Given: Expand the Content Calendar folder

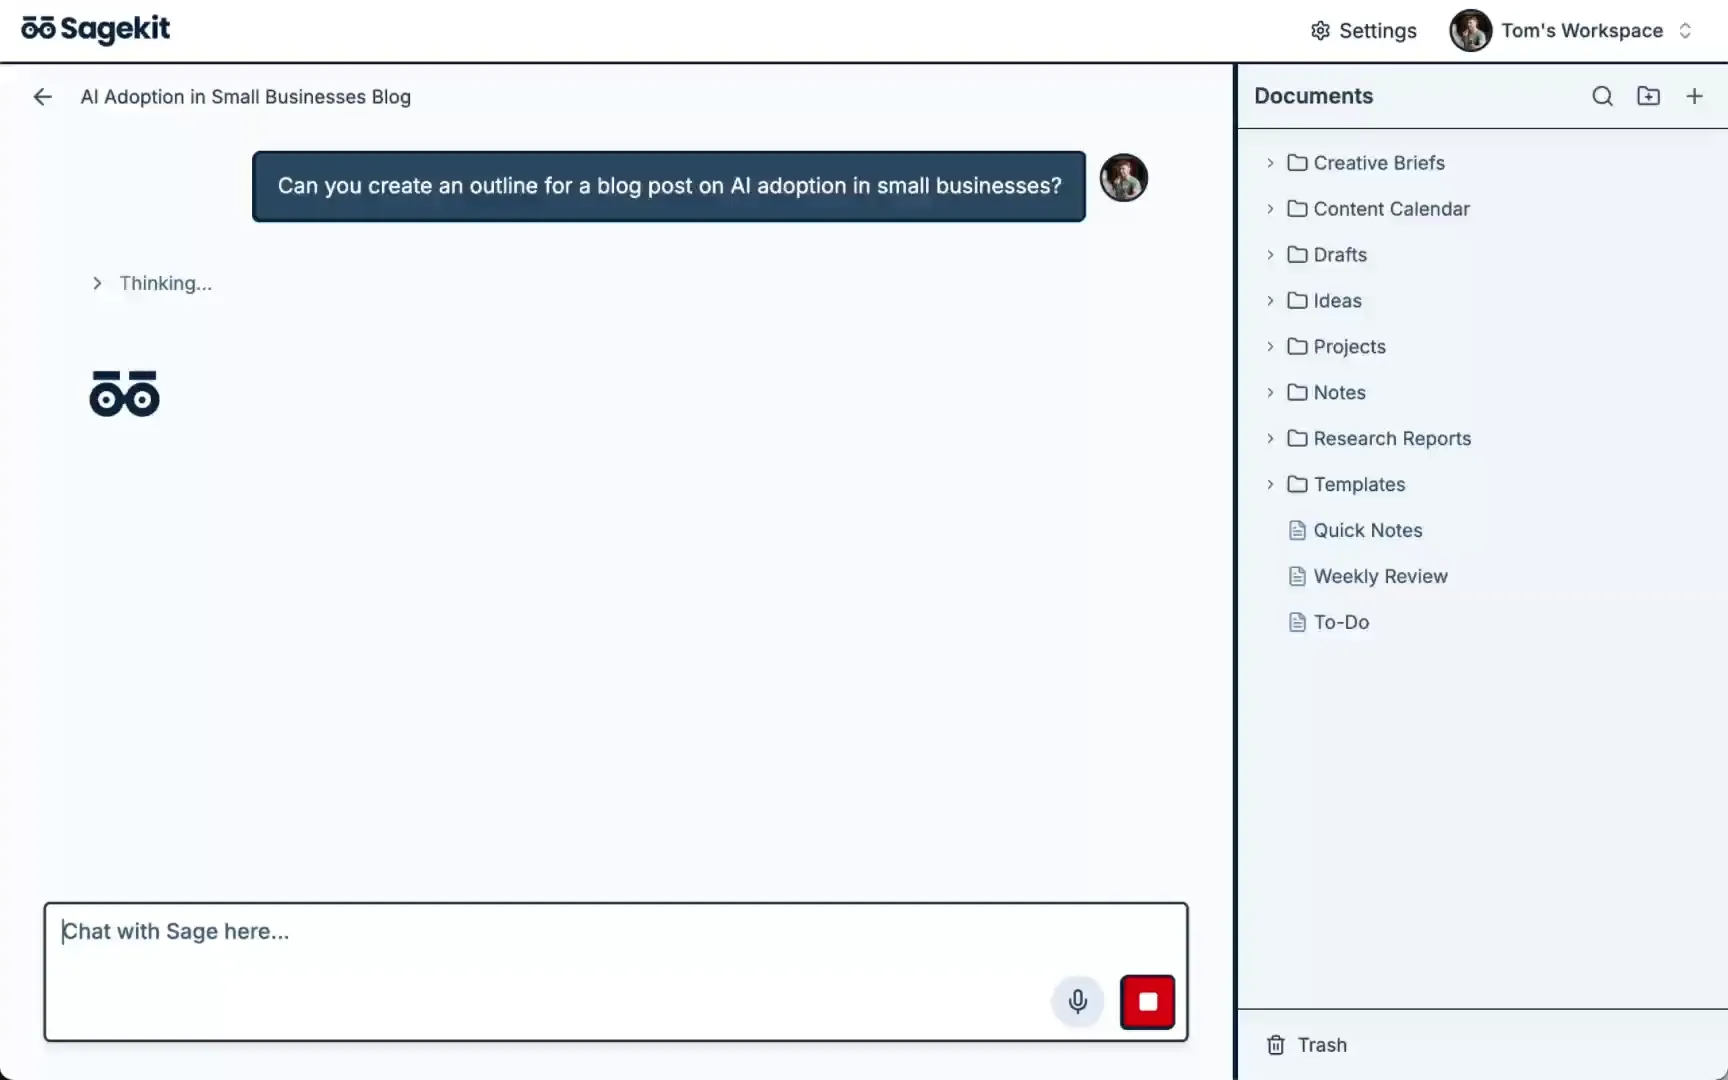Looking at the screenshot, I should coord(1270,209).
